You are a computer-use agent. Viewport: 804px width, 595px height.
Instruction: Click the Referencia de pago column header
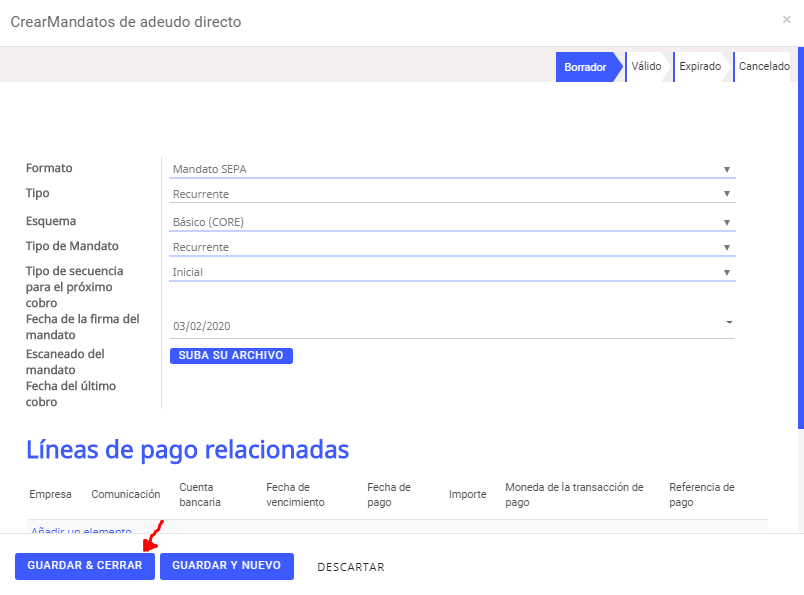pos(702,494)
